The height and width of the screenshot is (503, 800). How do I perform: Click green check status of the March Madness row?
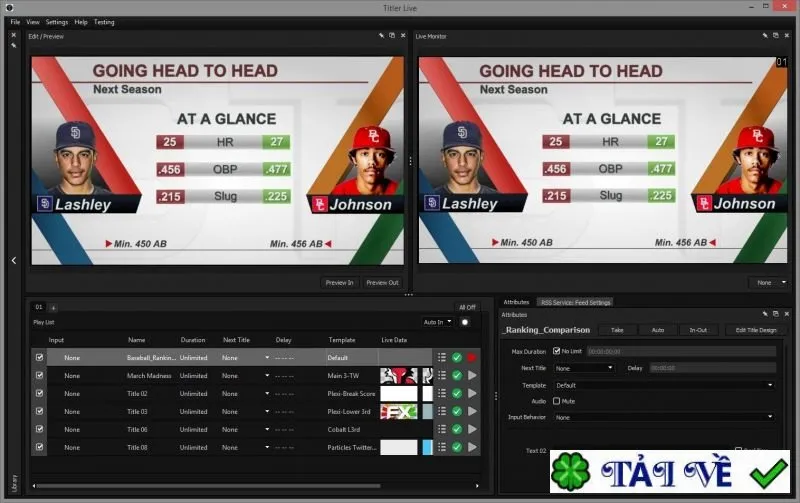coord(457,375)
